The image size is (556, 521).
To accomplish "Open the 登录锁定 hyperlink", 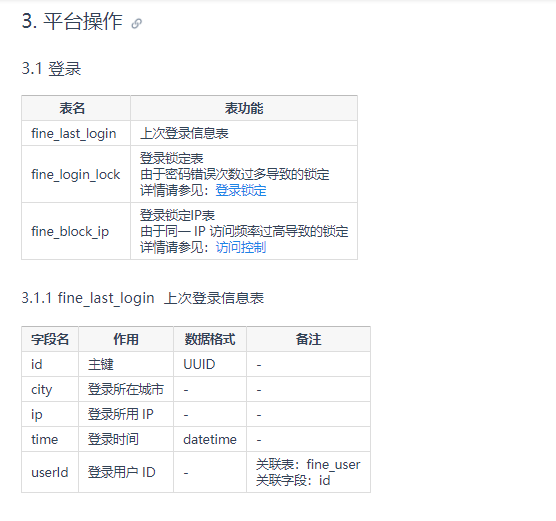I will [x=241, y=190].
